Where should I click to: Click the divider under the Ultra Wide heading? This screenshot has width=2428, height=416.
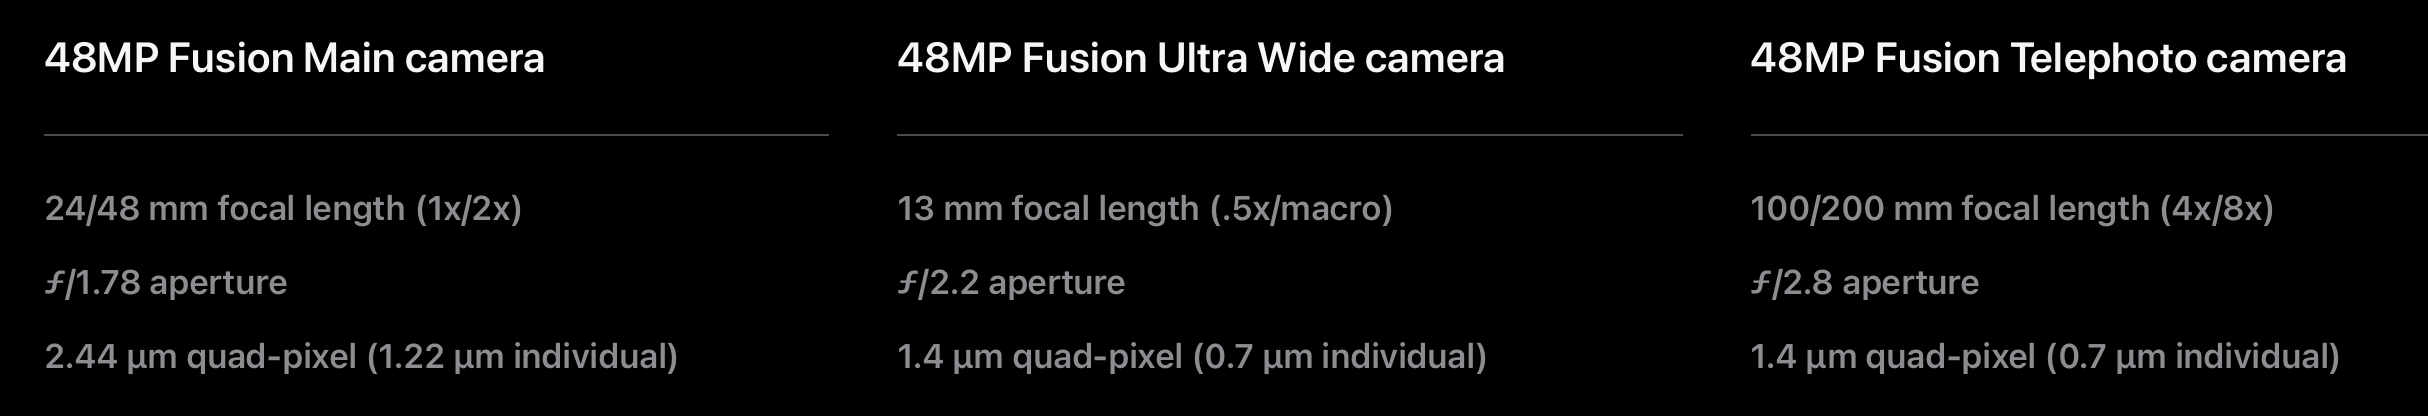[x=1289, y=134]
